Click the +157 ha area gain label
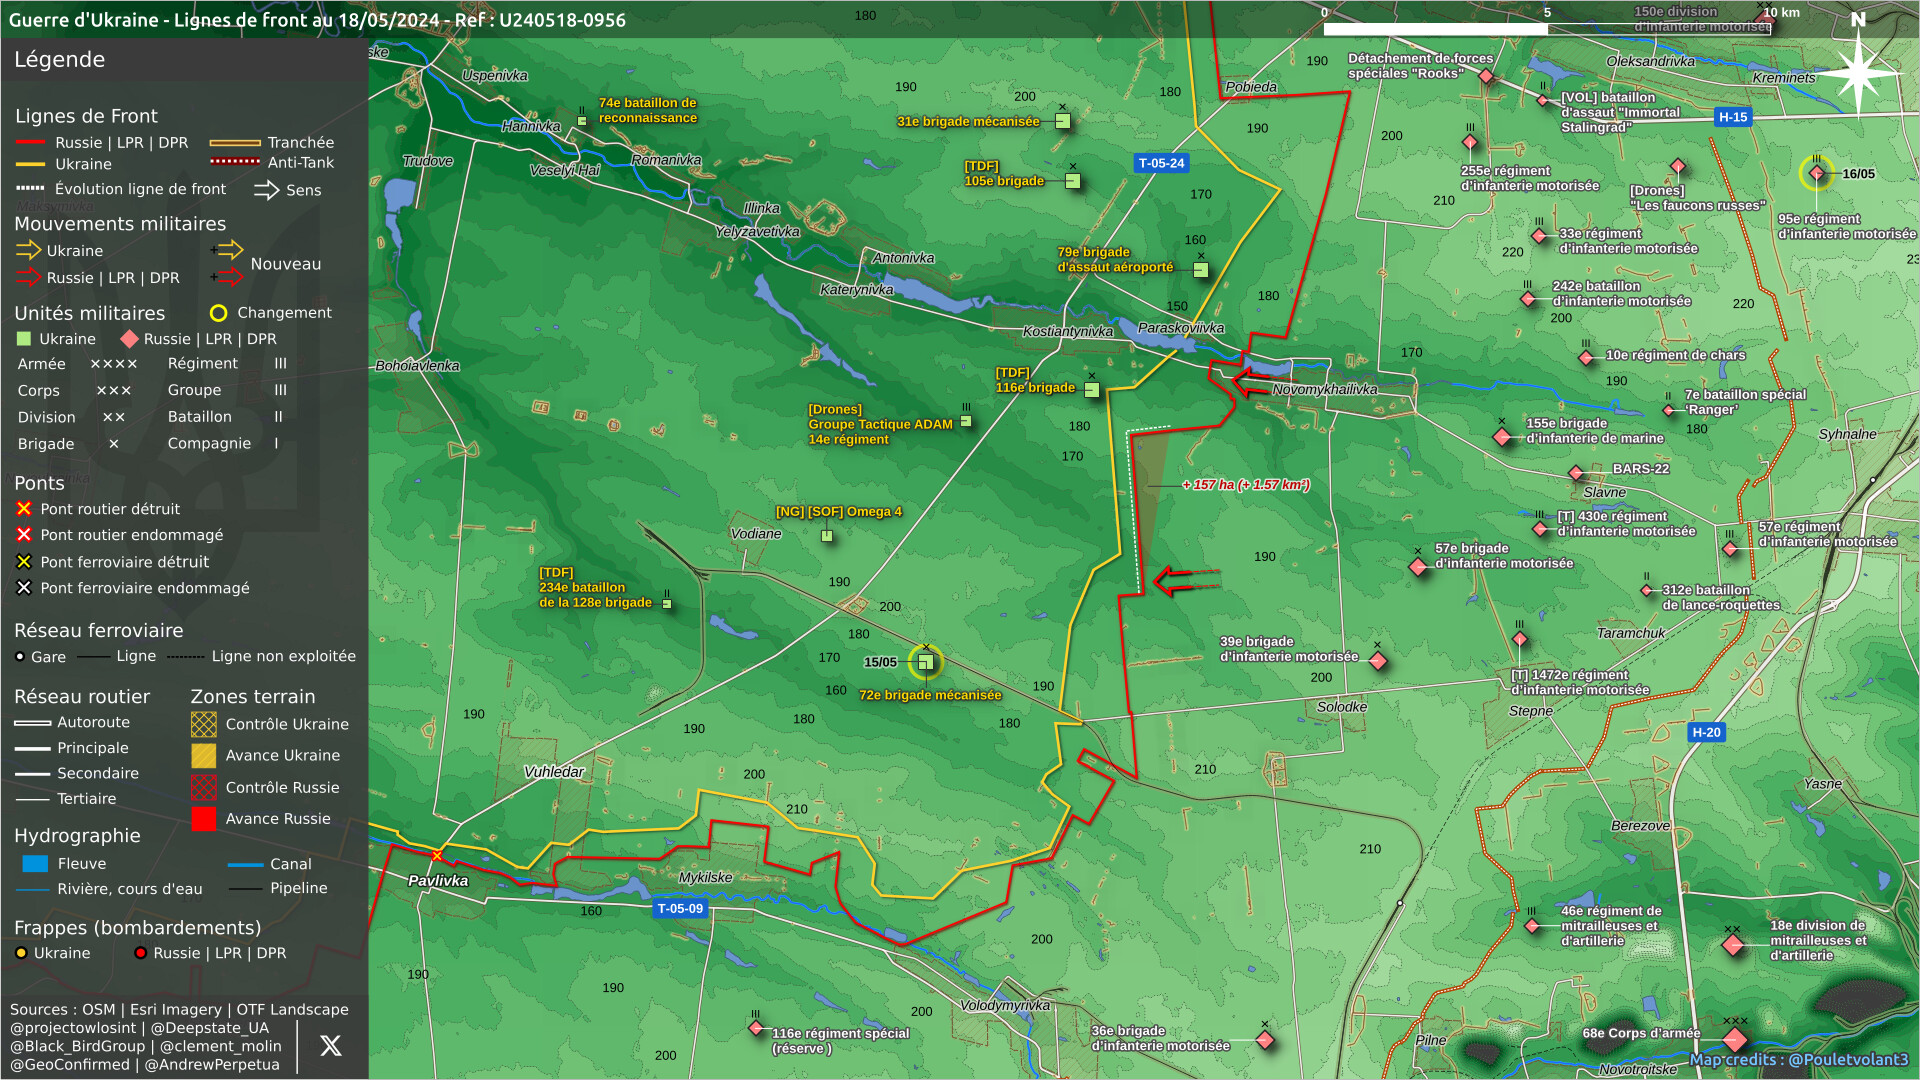The image size is (1920, 1080). tap(1245, 485)
